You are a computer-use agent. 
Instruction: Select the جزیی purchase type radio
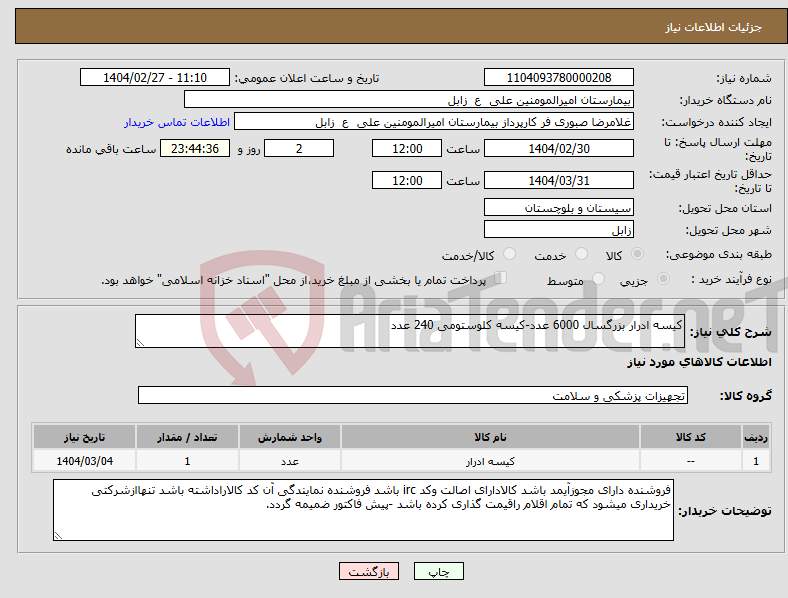coord(663,278)
